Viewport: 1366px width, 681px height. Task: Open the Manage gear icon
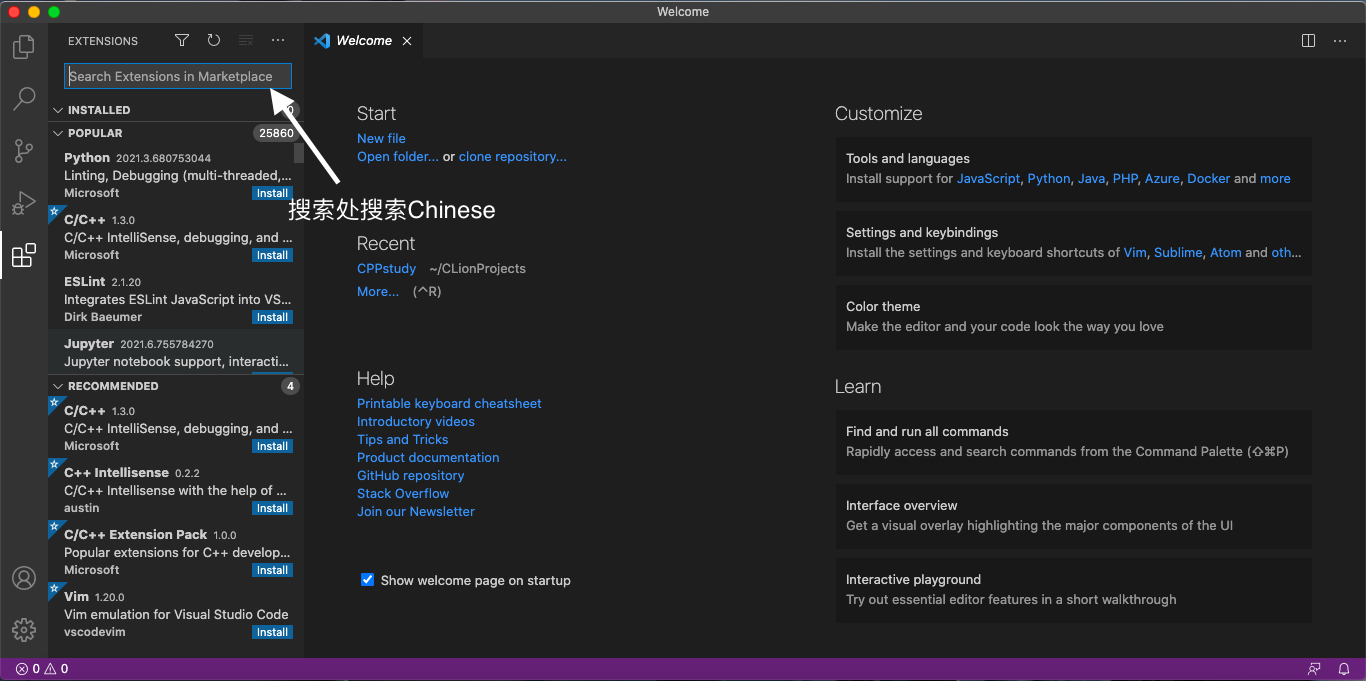(23, 629)
